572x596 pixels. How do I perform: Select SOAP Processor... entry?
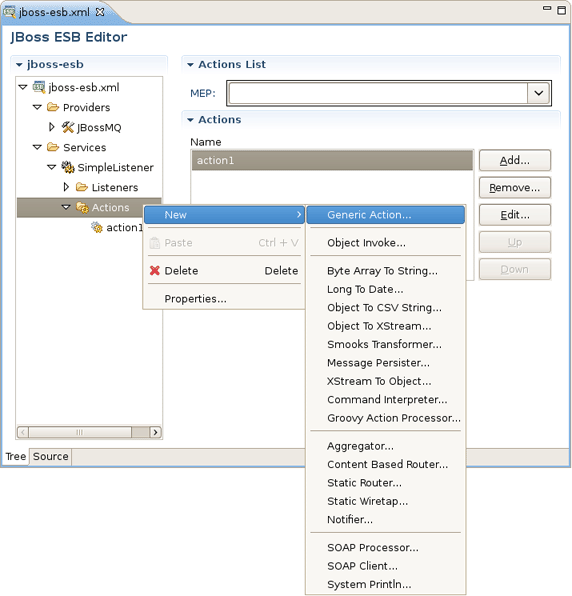pos(385,548)
